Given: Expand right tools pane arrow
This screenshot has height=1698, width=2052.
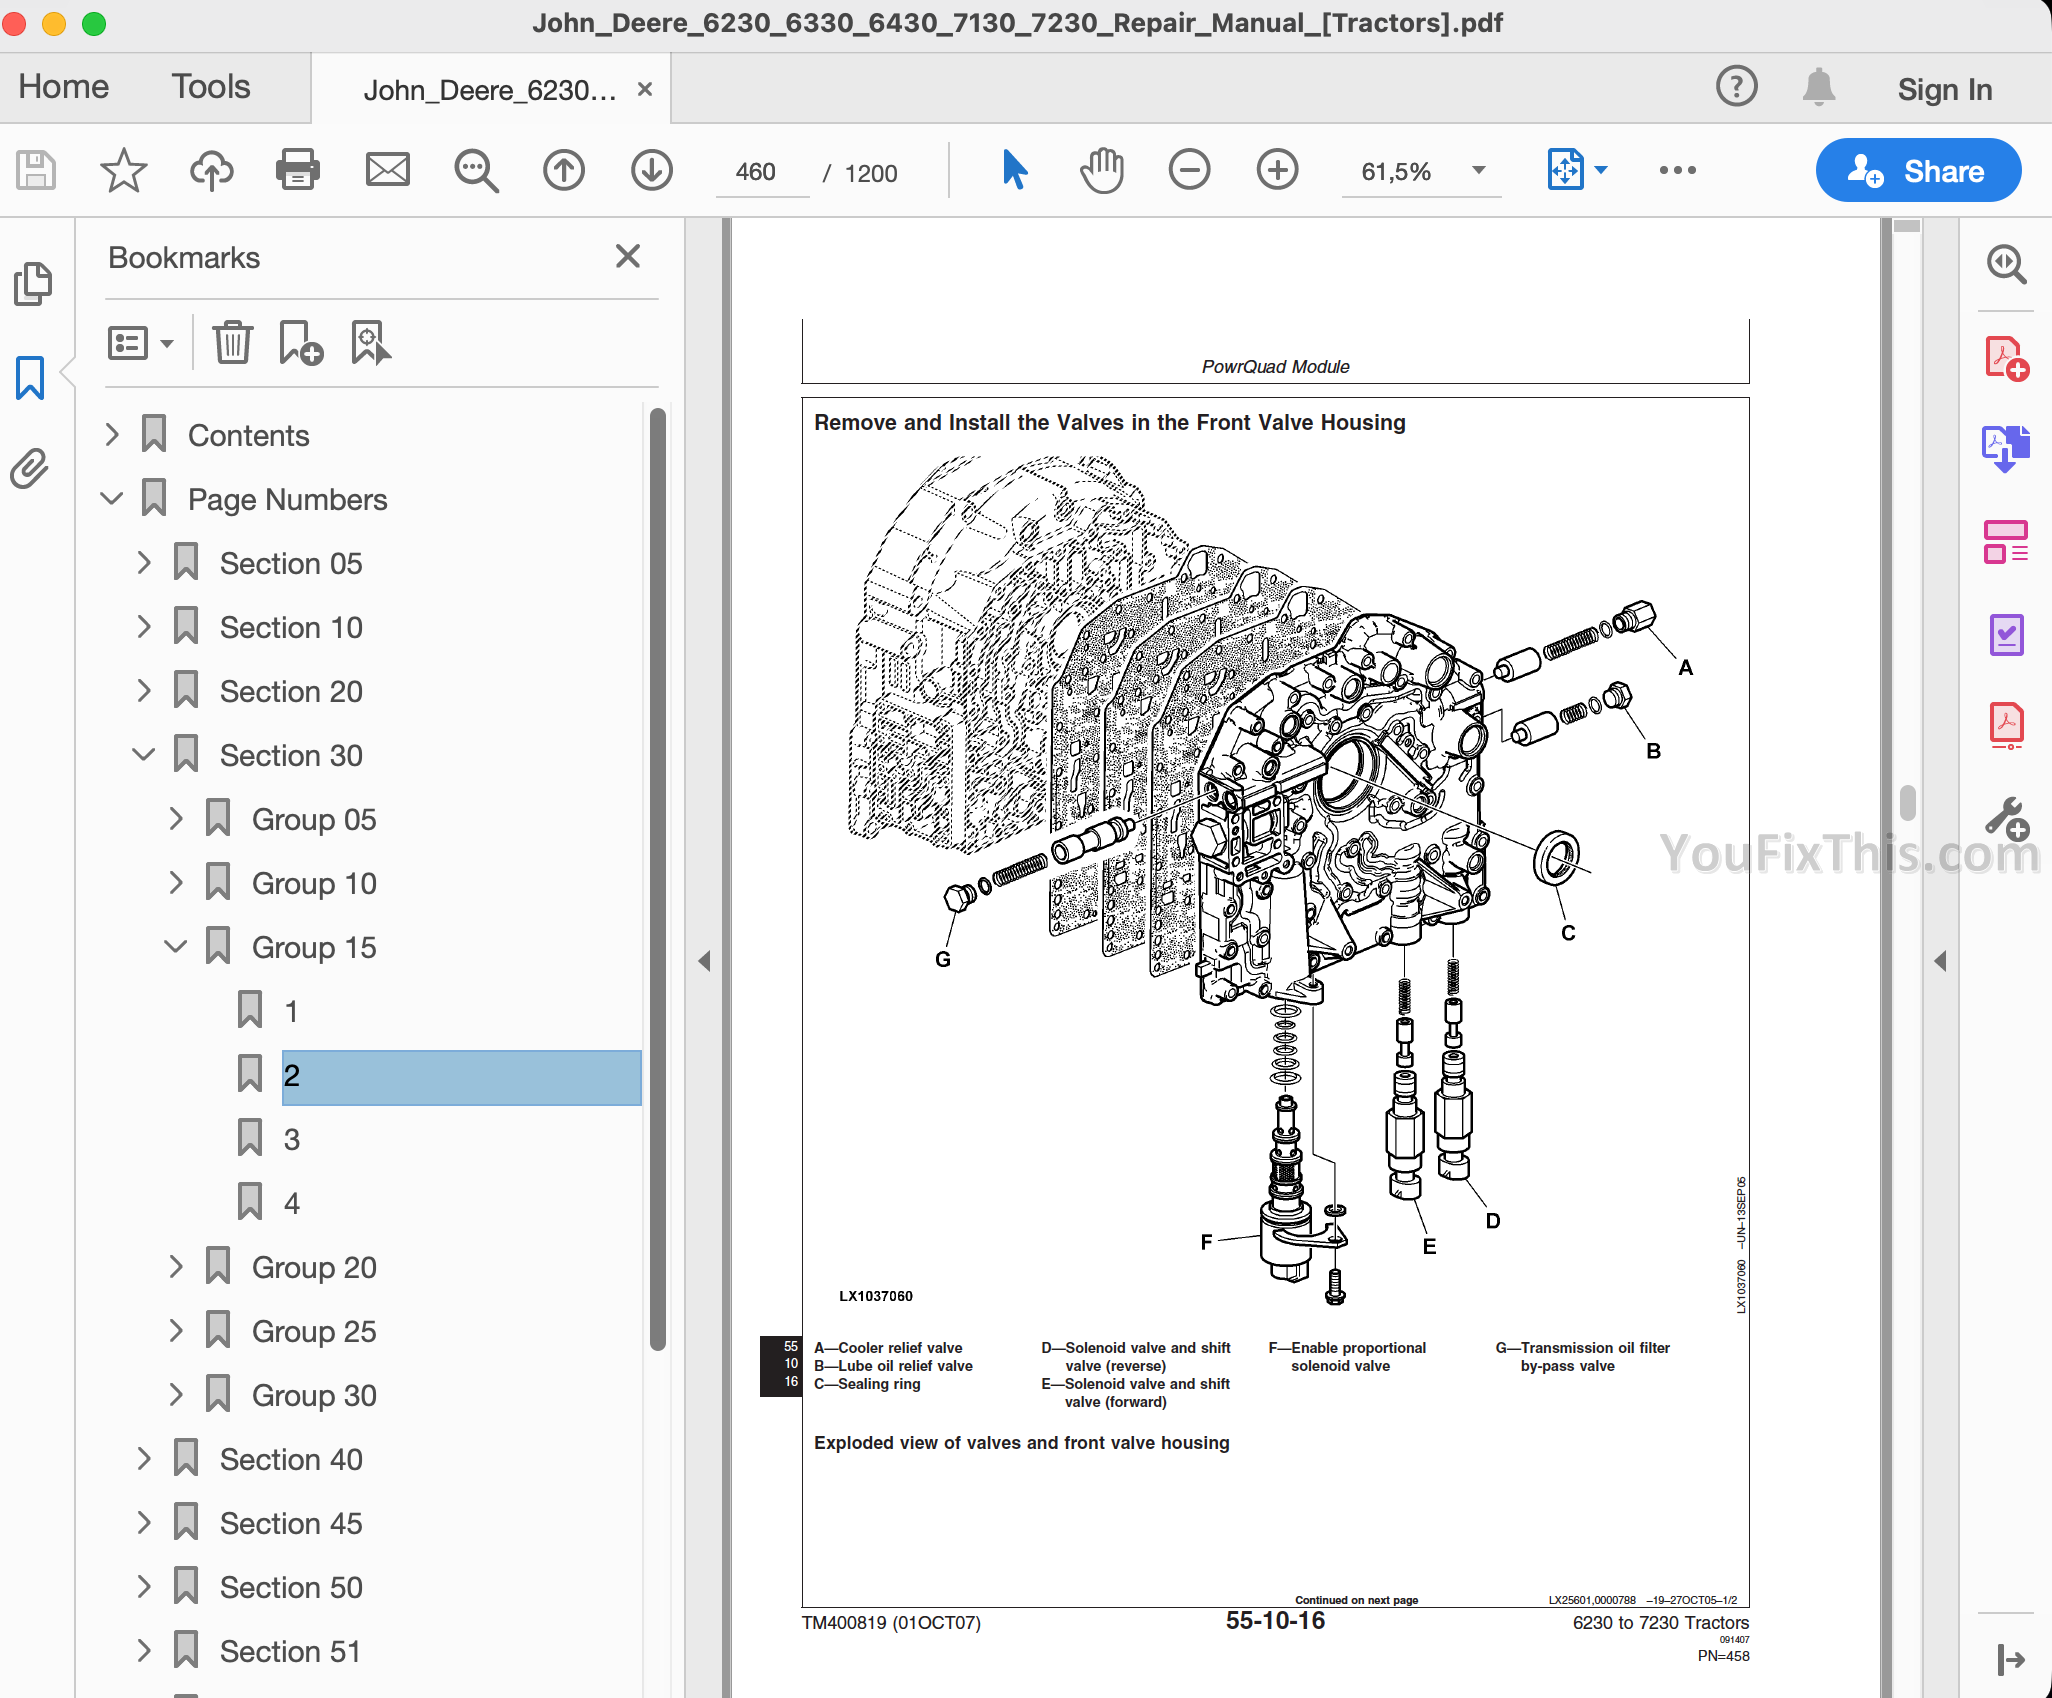Looking at the screenshot, I should 1940,961.
